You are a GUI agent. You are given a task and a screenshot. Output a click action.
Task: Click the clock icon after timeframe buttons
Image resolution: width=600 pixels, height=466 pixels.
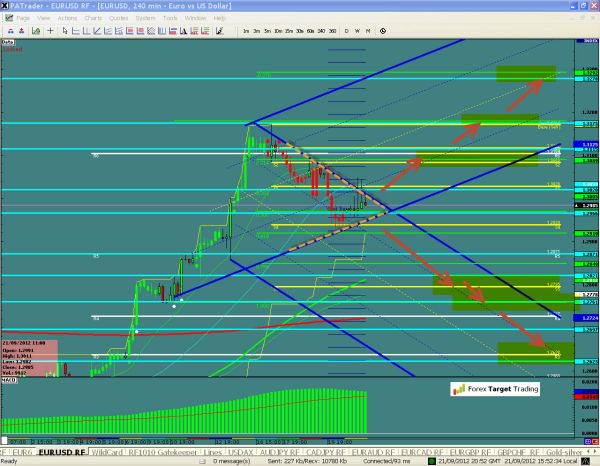380,32
